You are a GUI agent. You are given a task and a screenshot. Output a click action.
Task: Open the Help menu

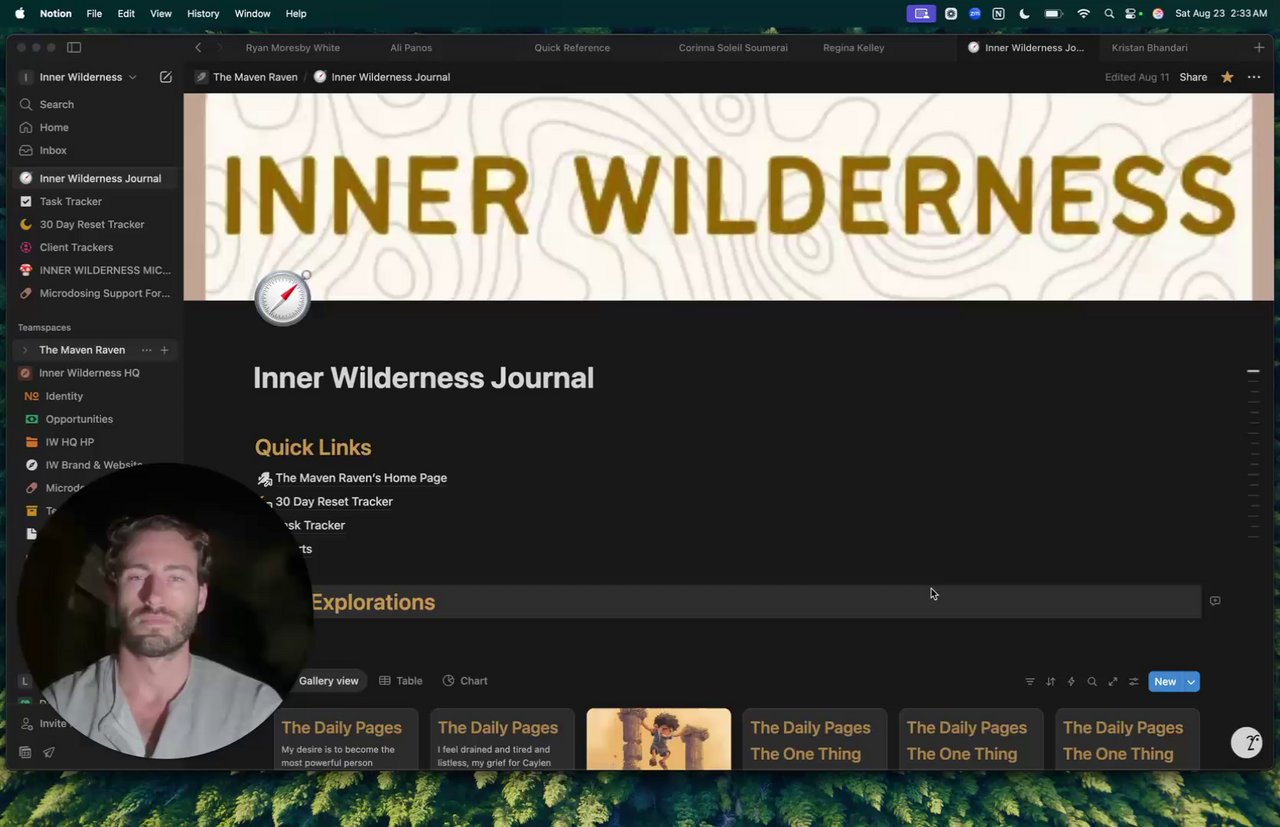[296, 14]
